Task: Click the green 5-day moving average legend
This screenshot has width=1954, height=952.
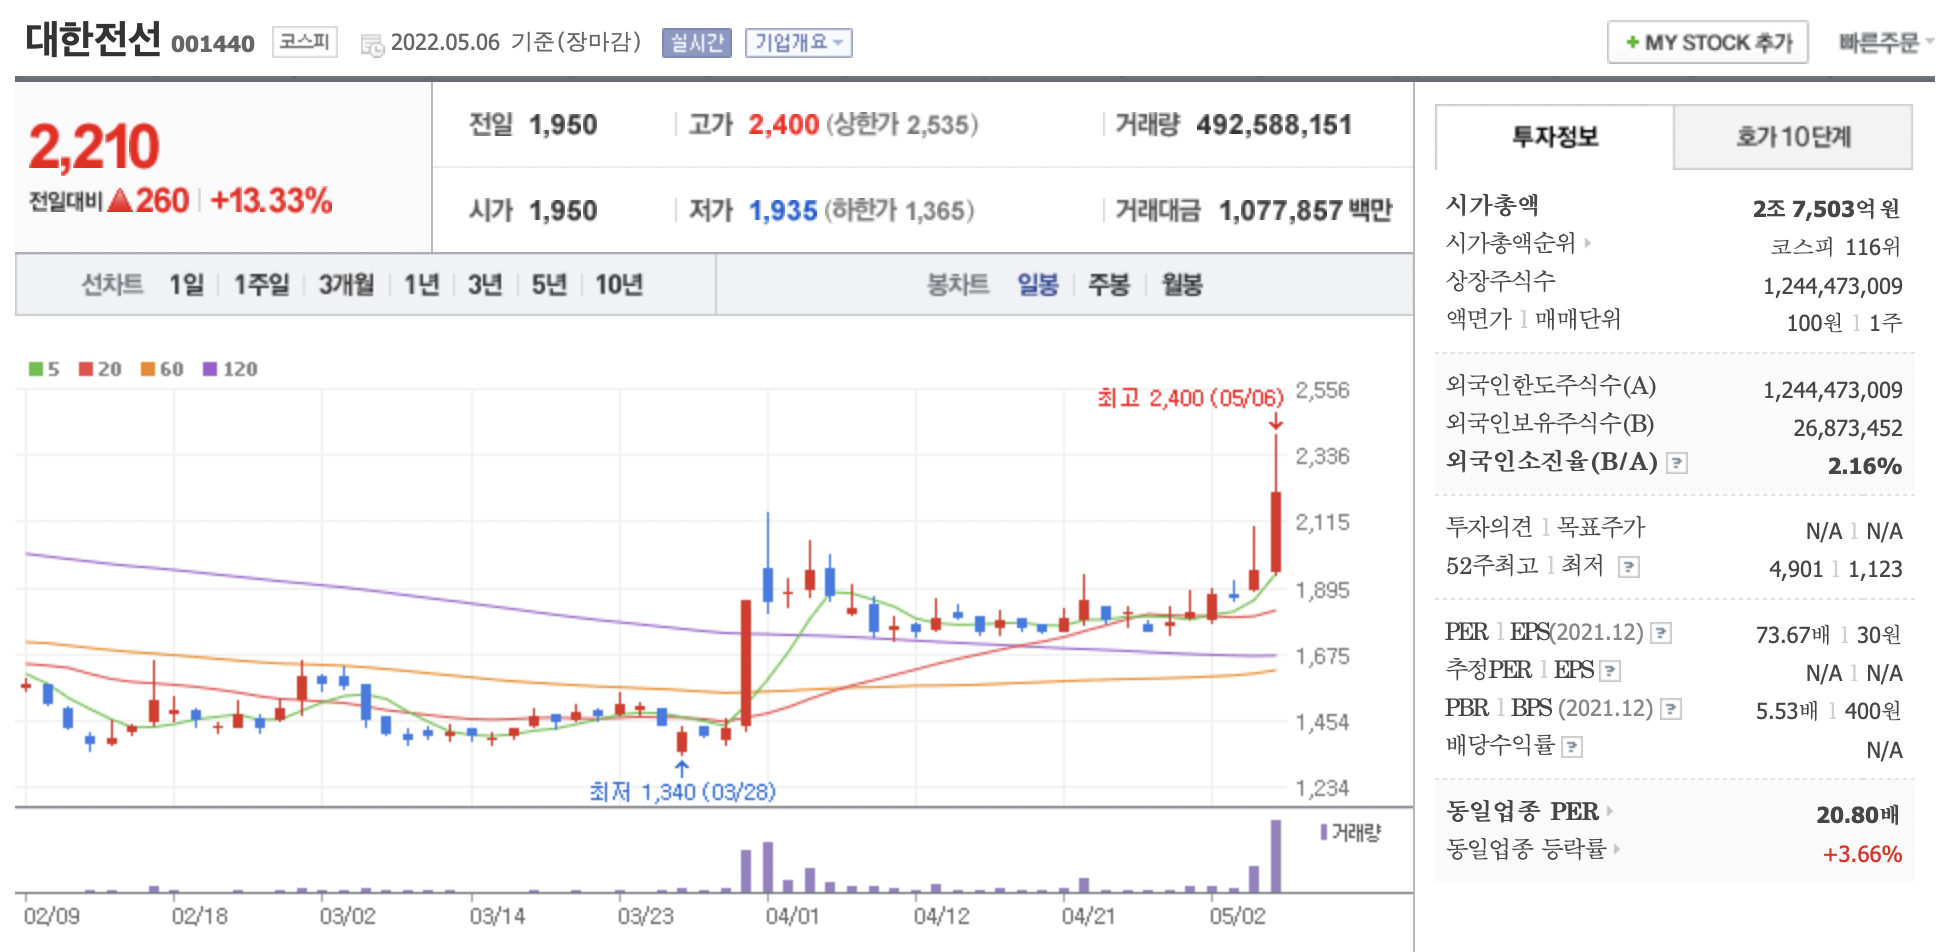Action: [45, 369]
